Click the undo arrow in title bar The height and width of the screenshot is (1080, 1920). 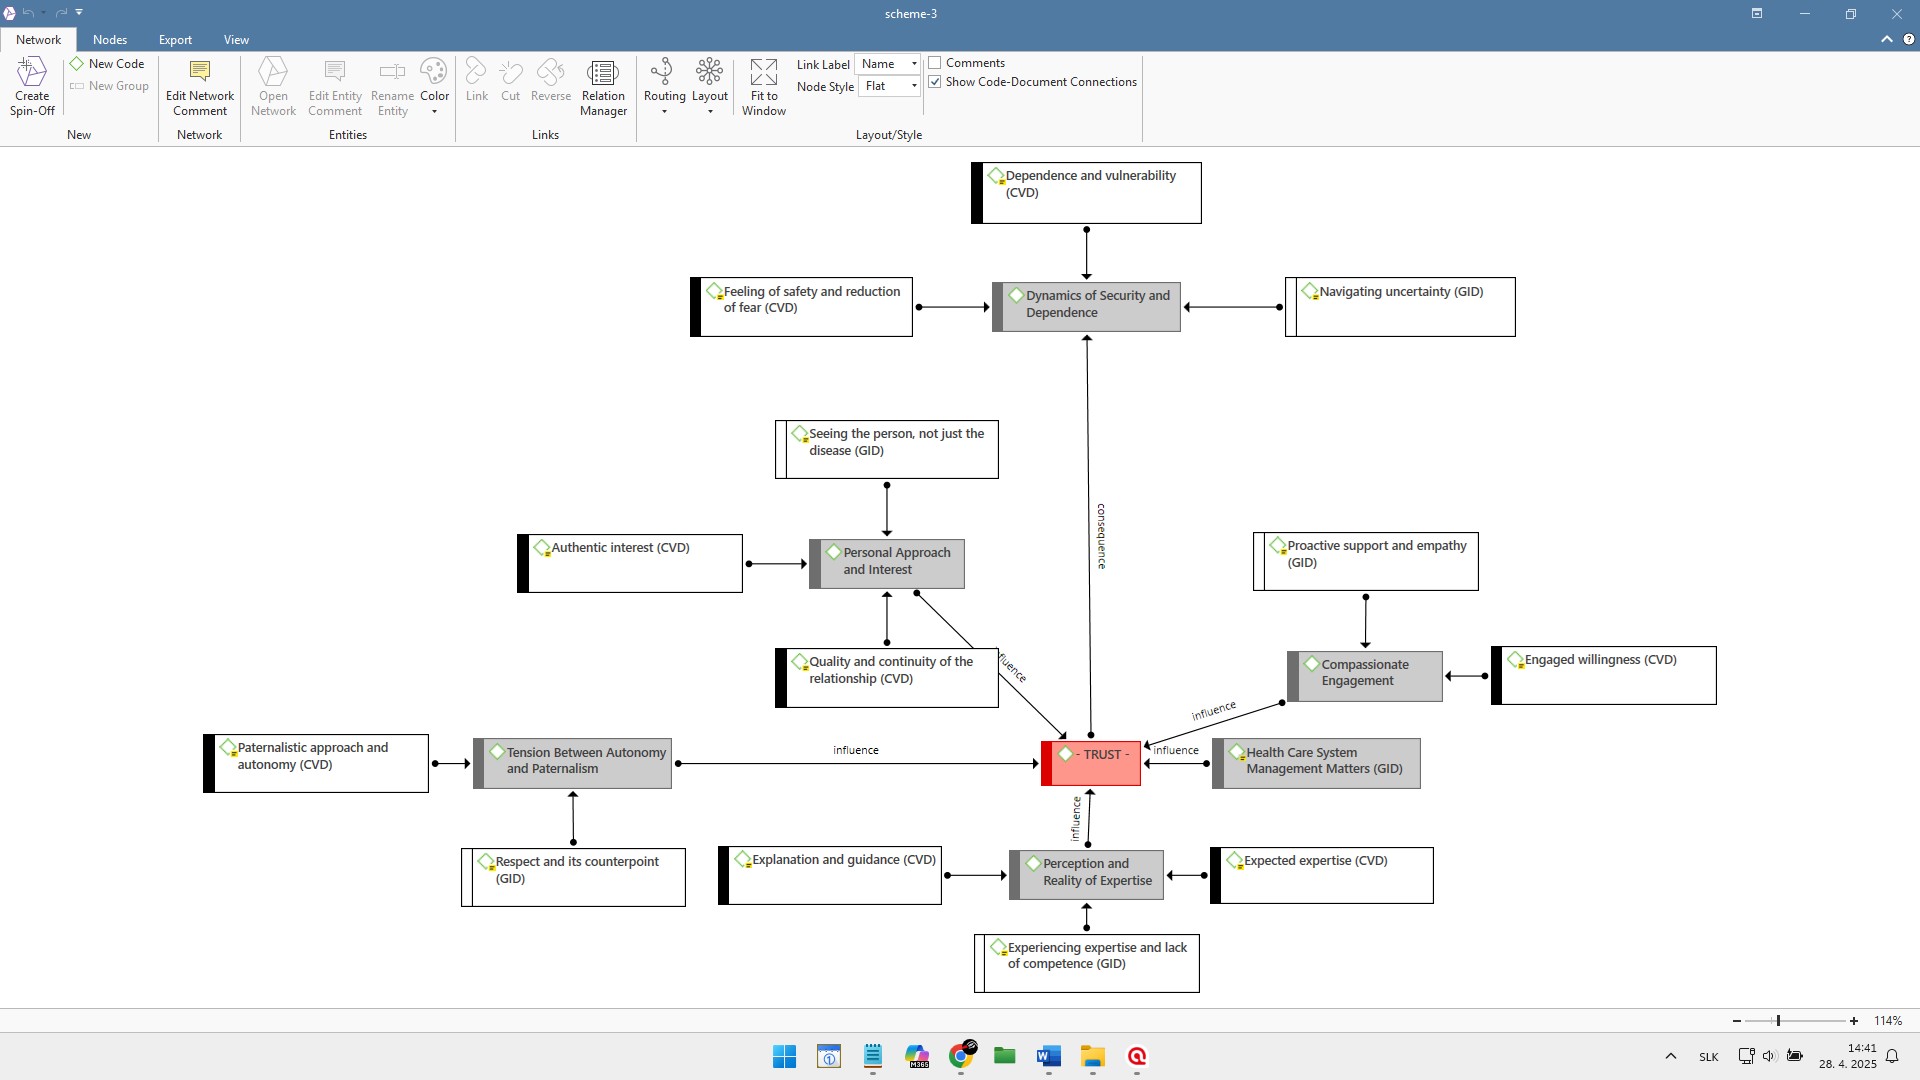29,13
